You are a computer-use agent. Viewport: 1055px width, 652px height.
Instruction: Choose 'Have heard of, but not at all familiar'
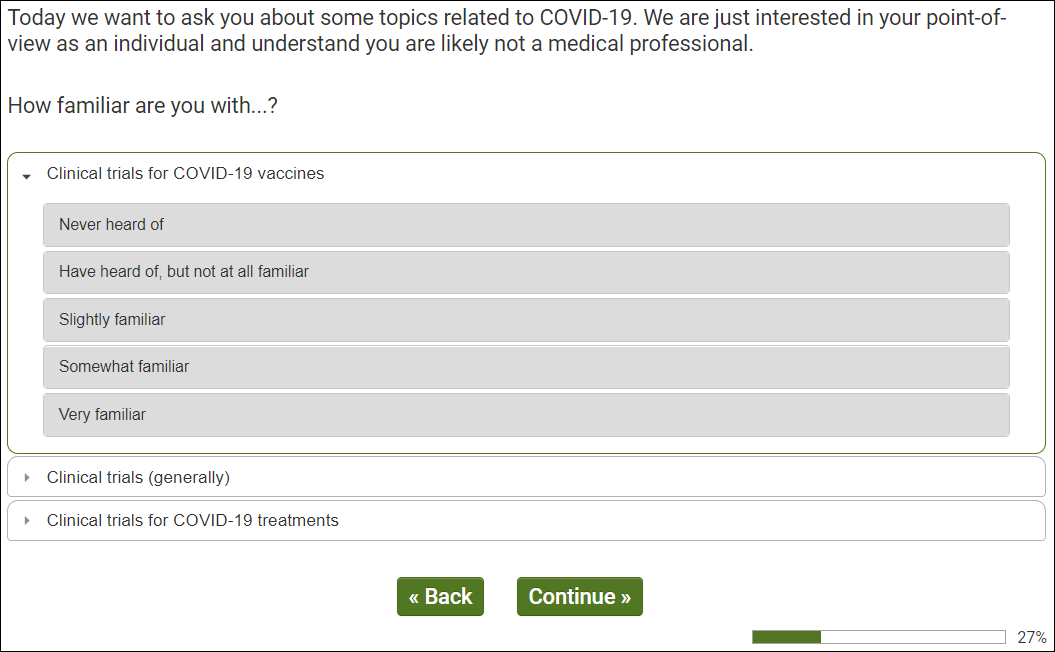click(x=526, y=272)
